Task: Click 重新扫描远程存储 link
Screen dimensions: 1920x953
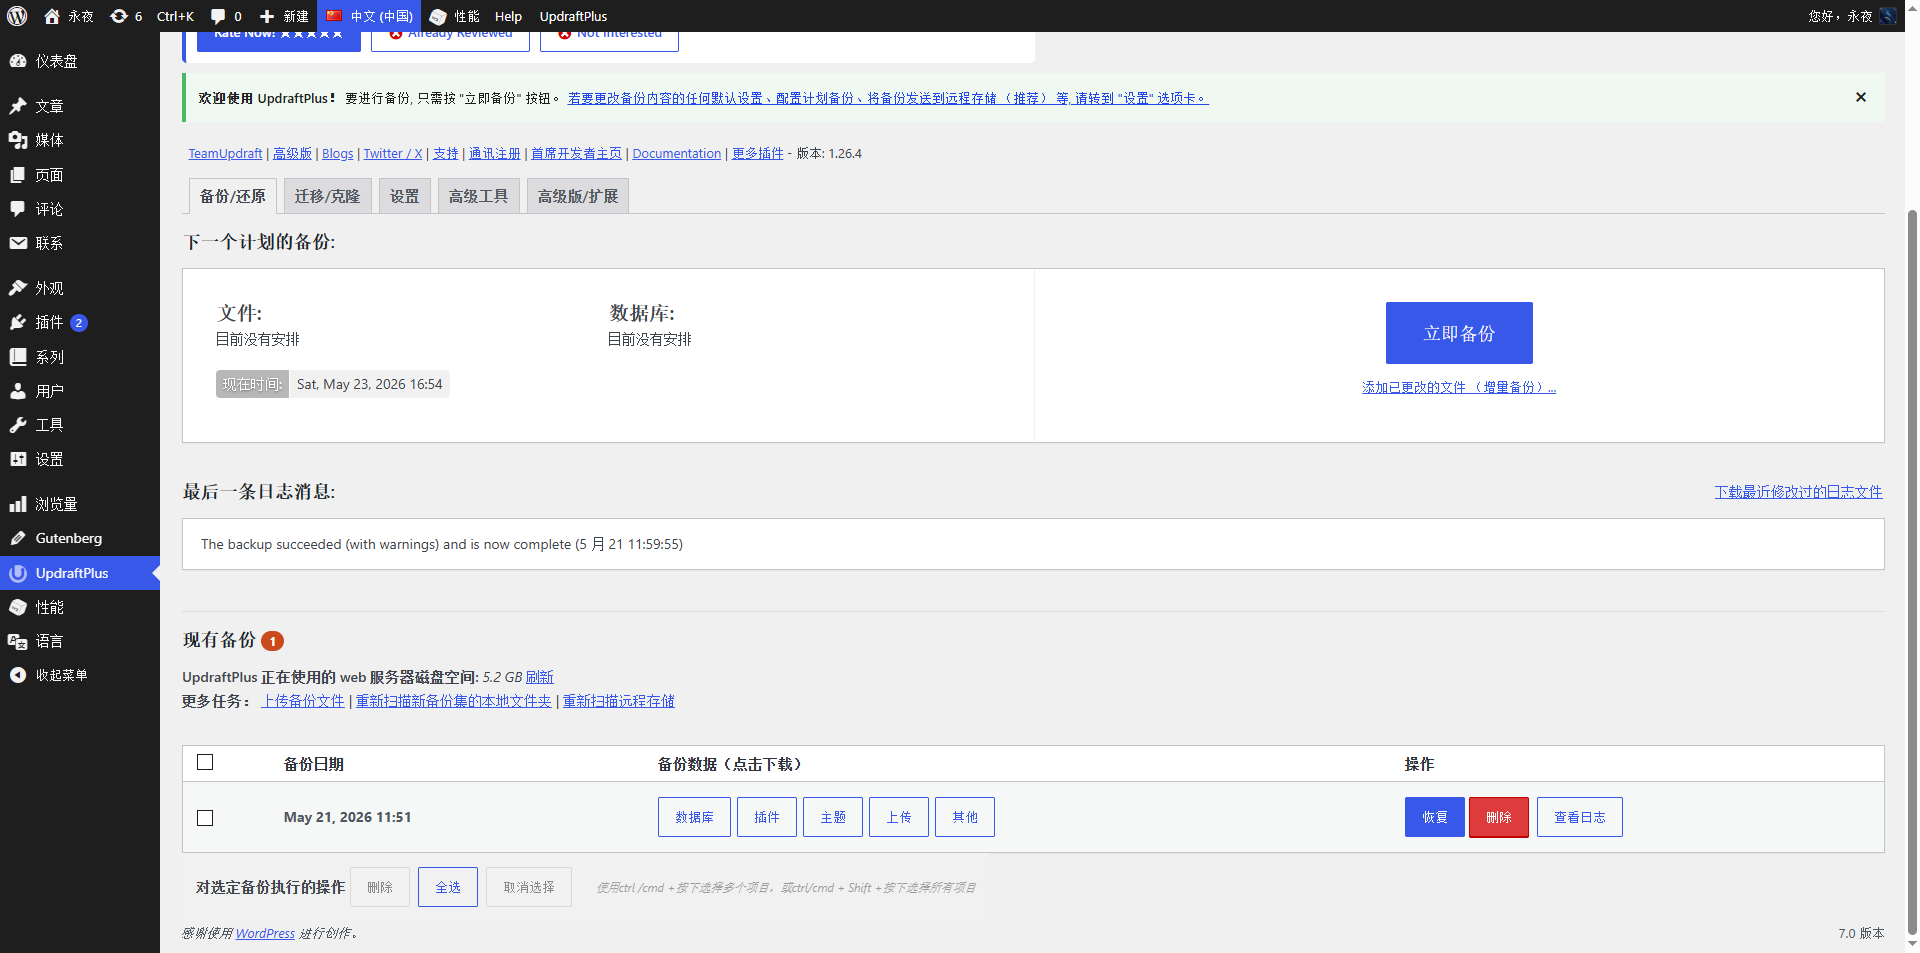Action: [619, 701]
